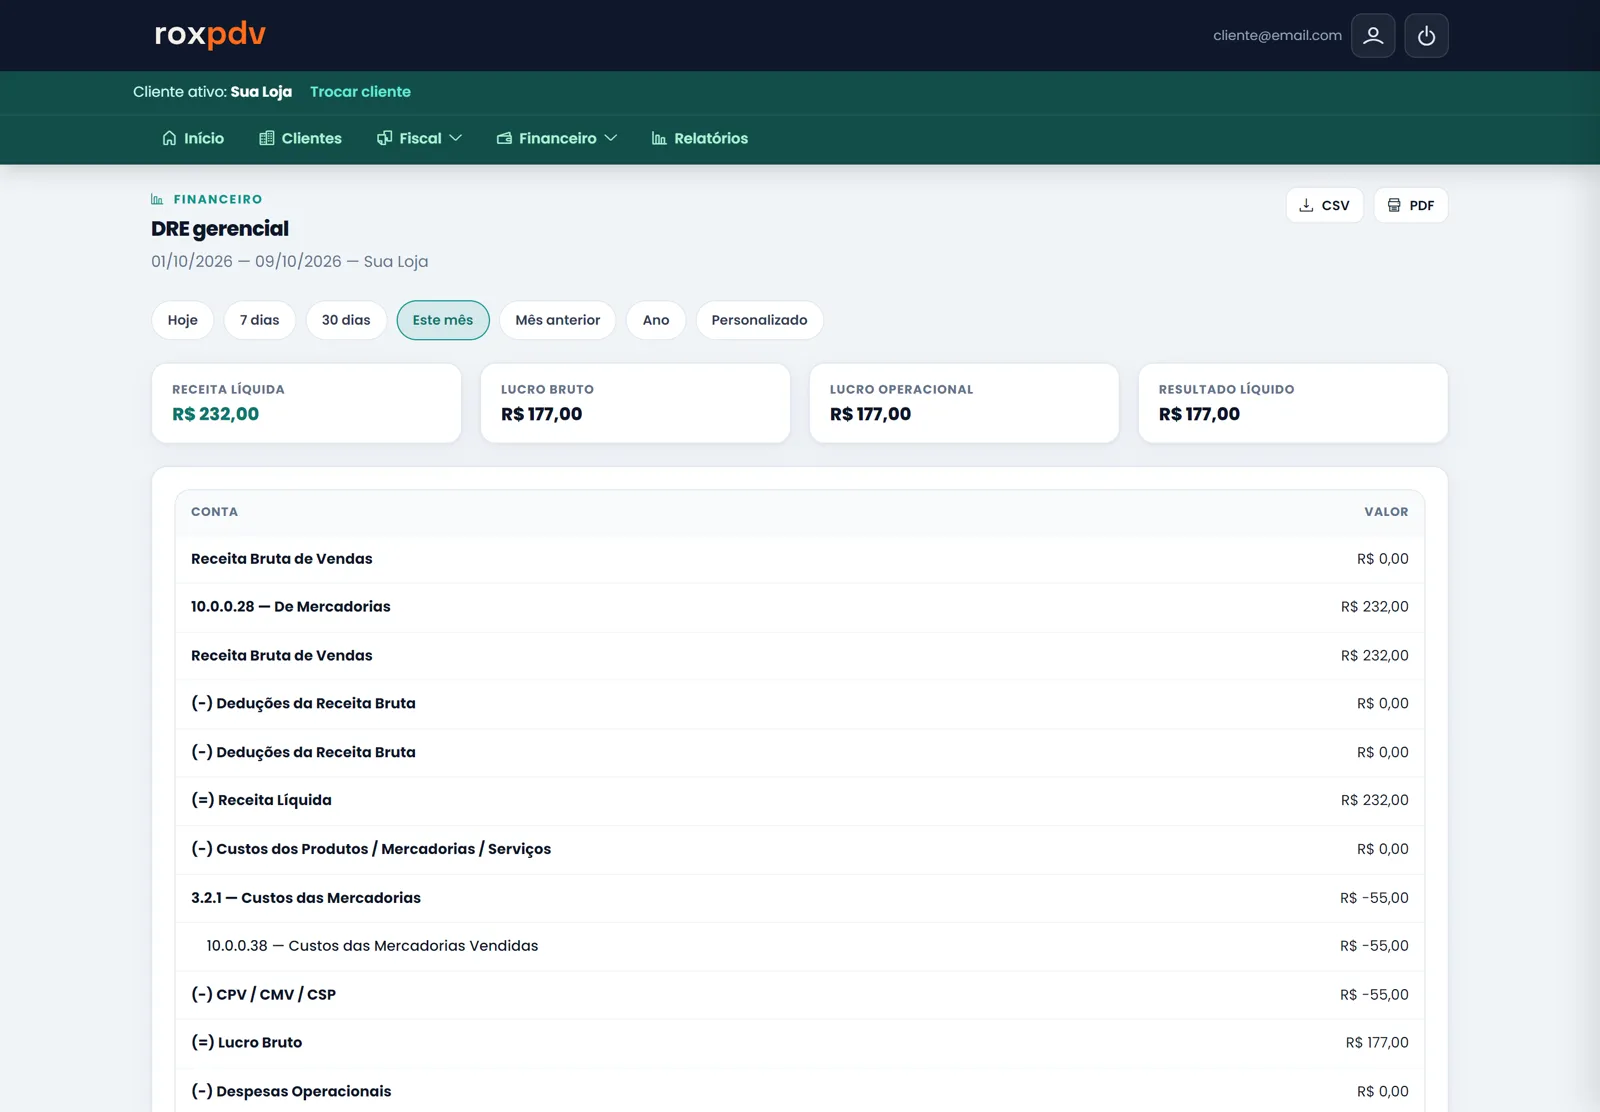Click the PDF printer icon
The image size is (1600, 1112).
[1394, 205]
